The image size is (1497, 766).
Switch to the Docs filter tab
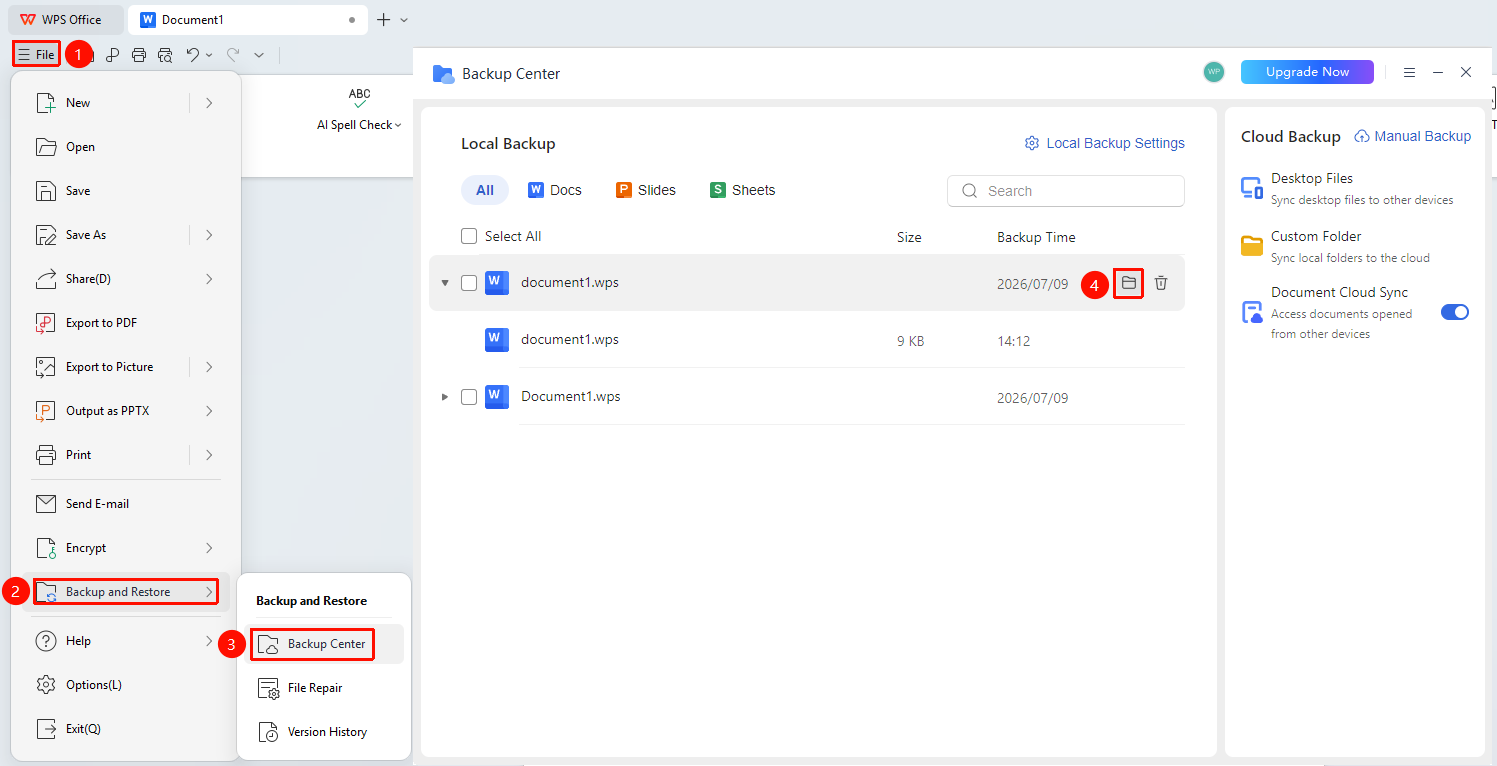554,190
